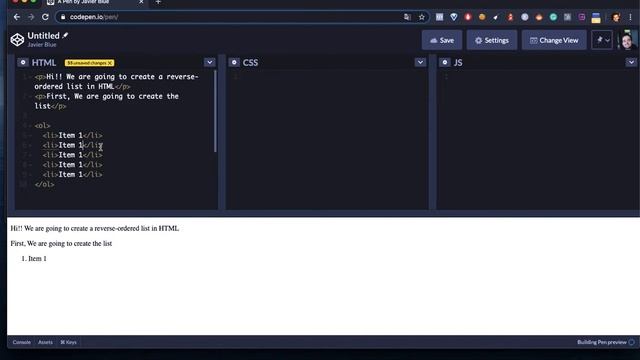Screen dimensions: 640x360
Task: Open HTML editor settings gear
Action: tap(23, 62)
